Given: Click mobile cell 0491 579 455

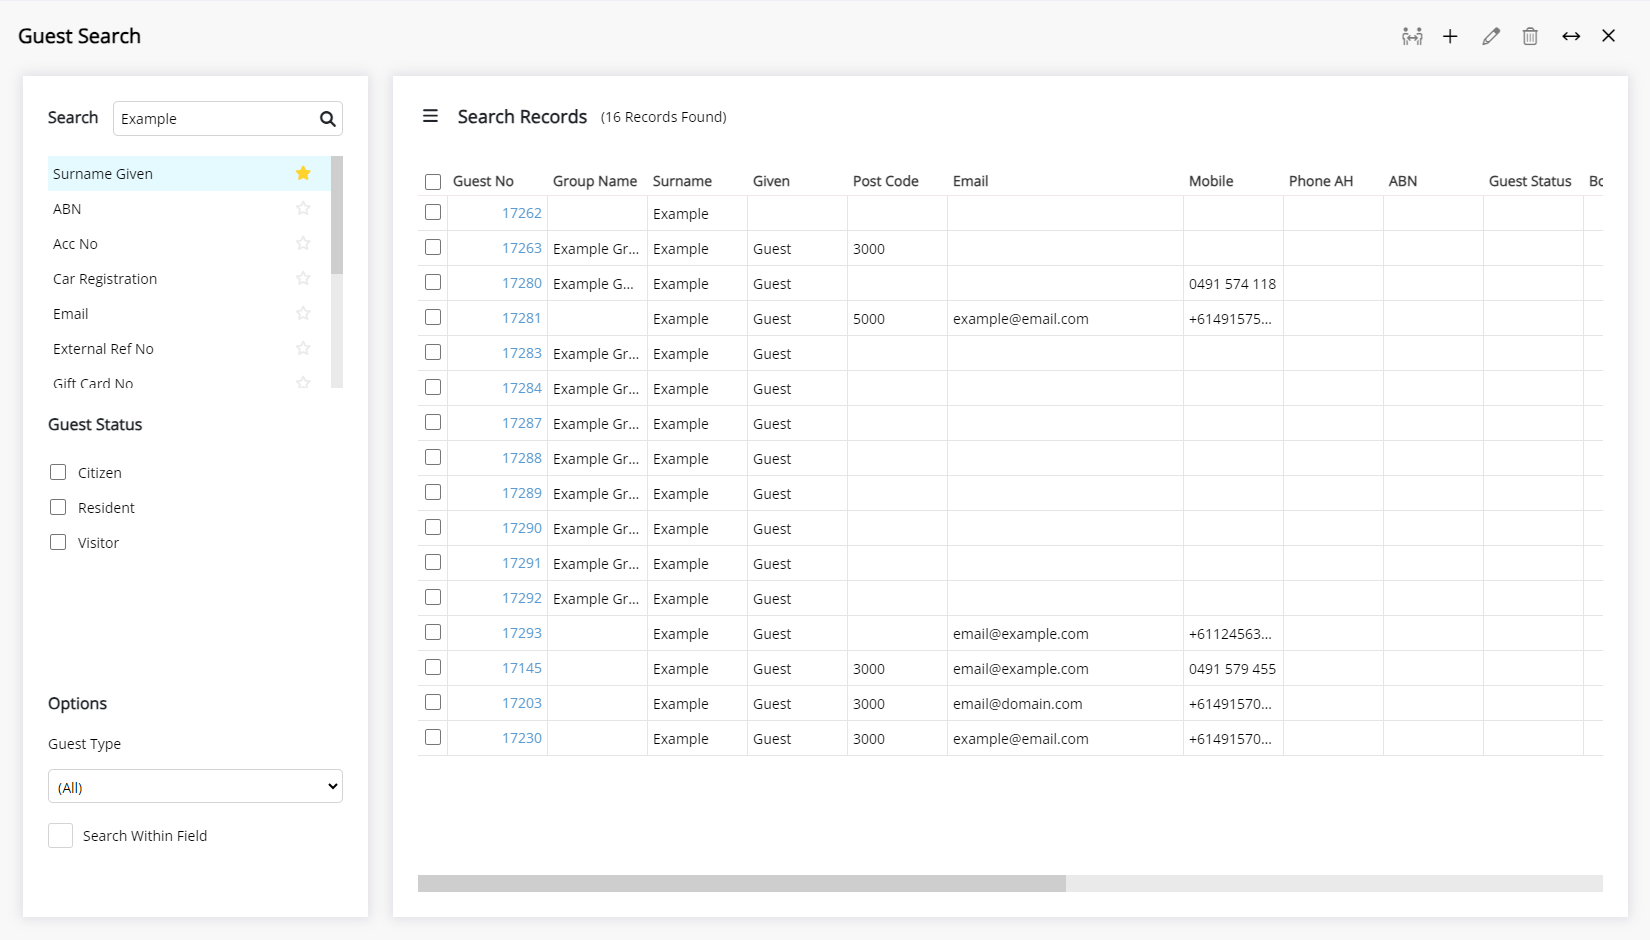Looking at the screenshot, I should point(1232,669).
